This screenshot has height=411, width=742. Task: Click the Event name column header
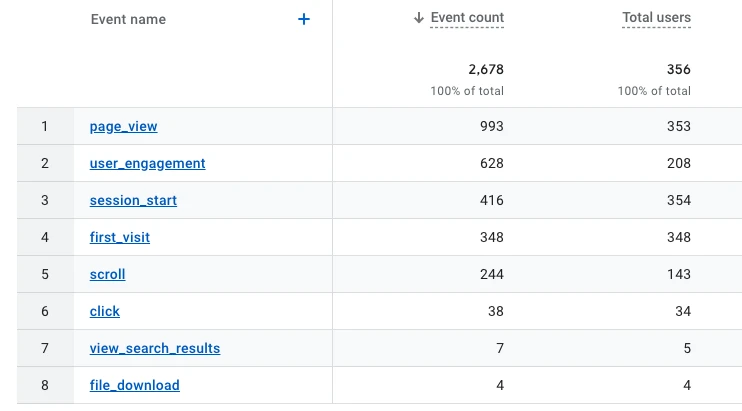point(128,19)
